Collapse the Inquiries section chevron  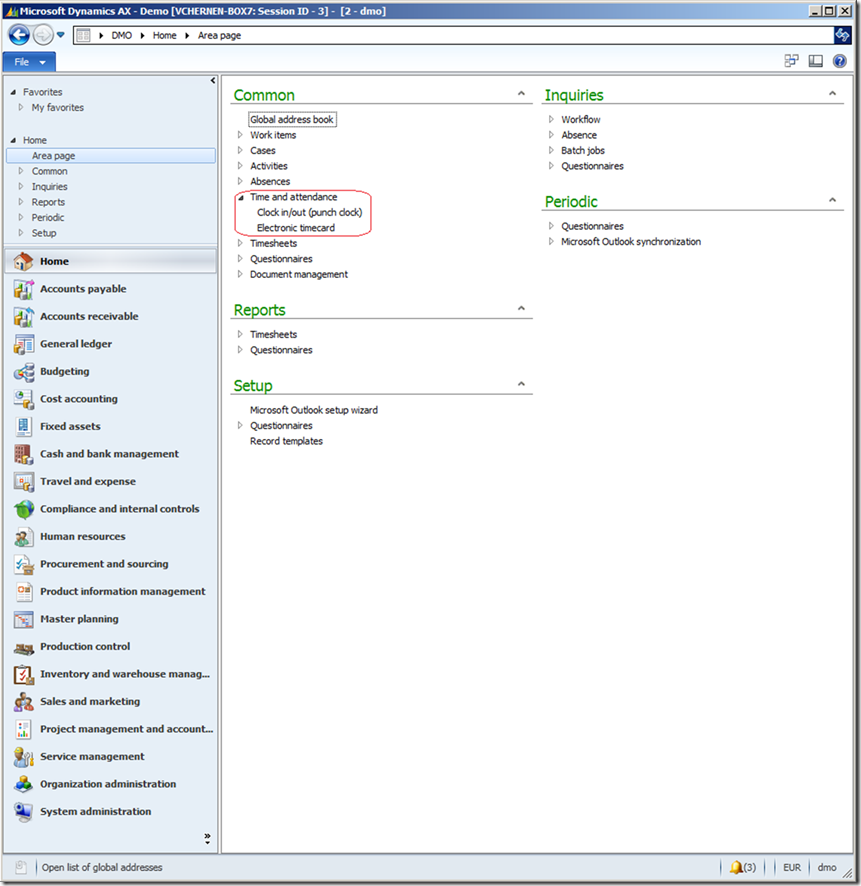pyautogui.click(x=832, y=94)
